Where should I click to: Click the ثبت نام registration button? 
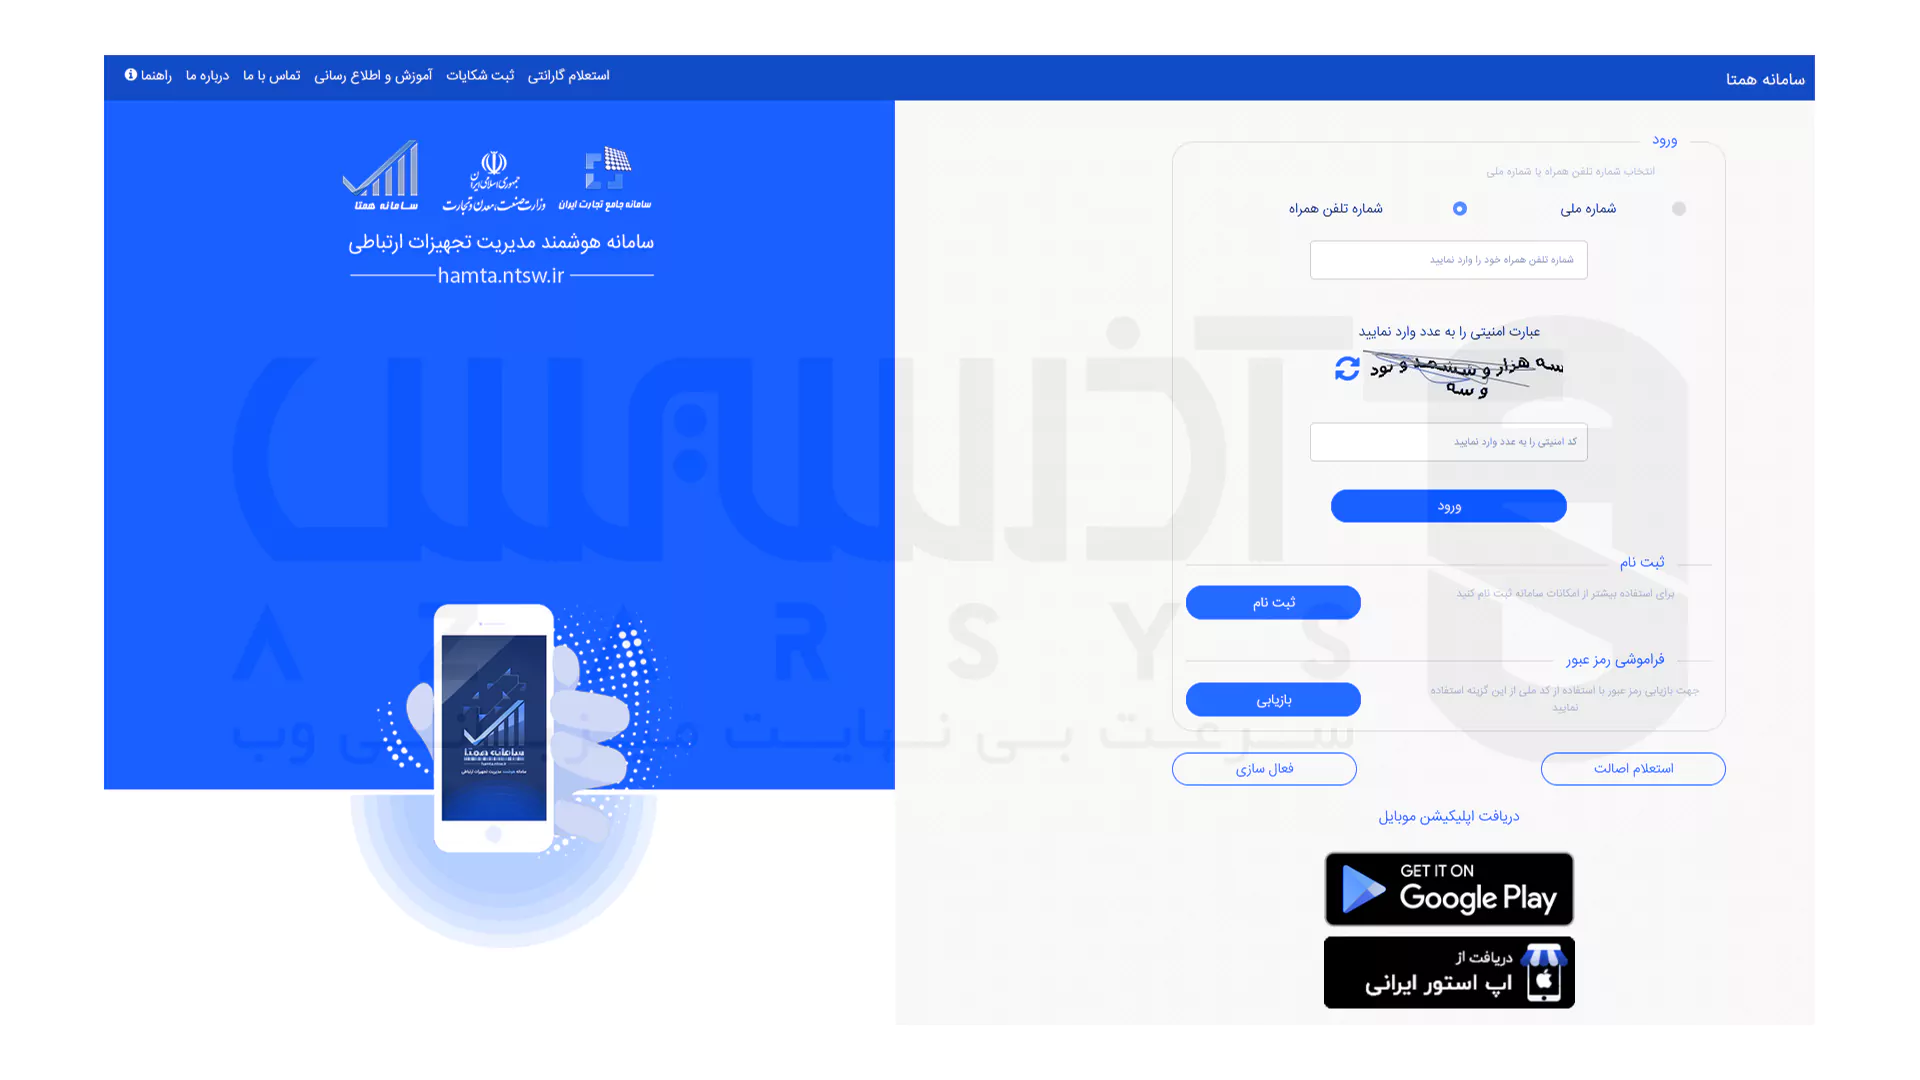[x=1273, y=603]
